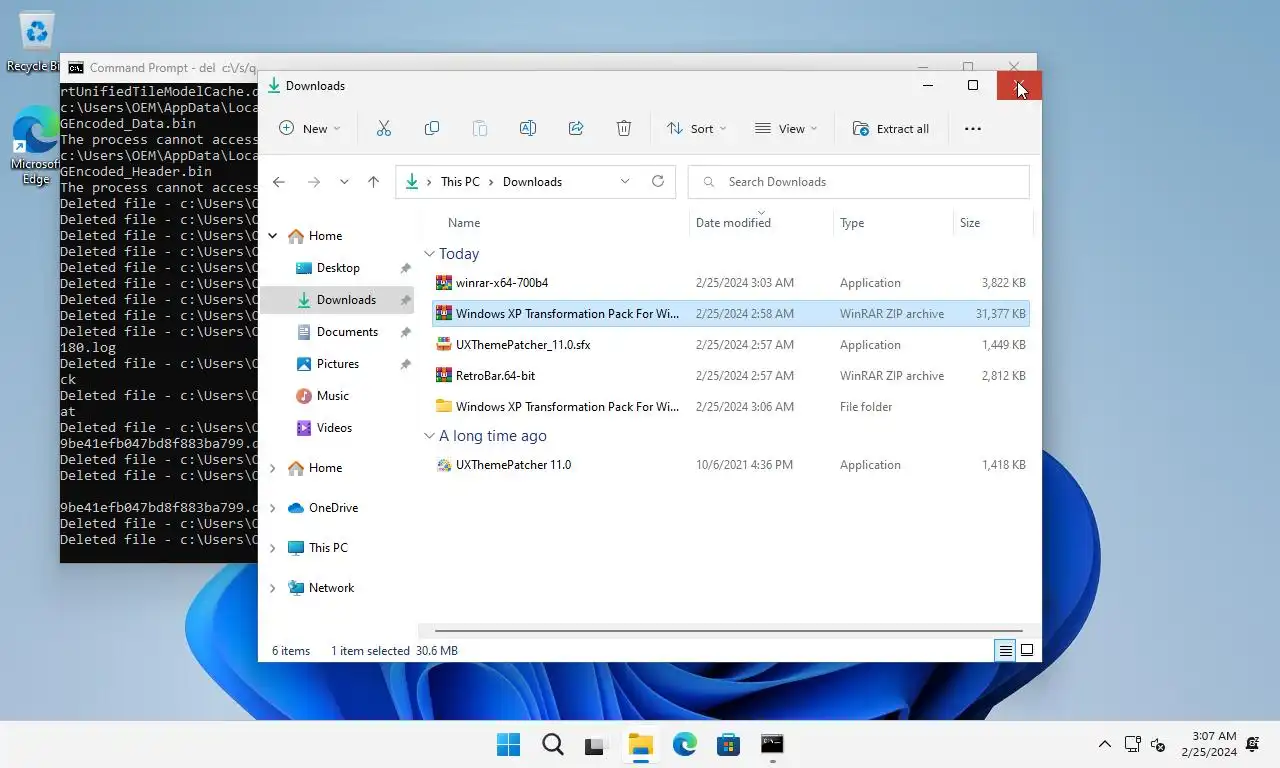Sort by Name column header
This screenshot has width=1280, height=768.
(x=463, y=223)
